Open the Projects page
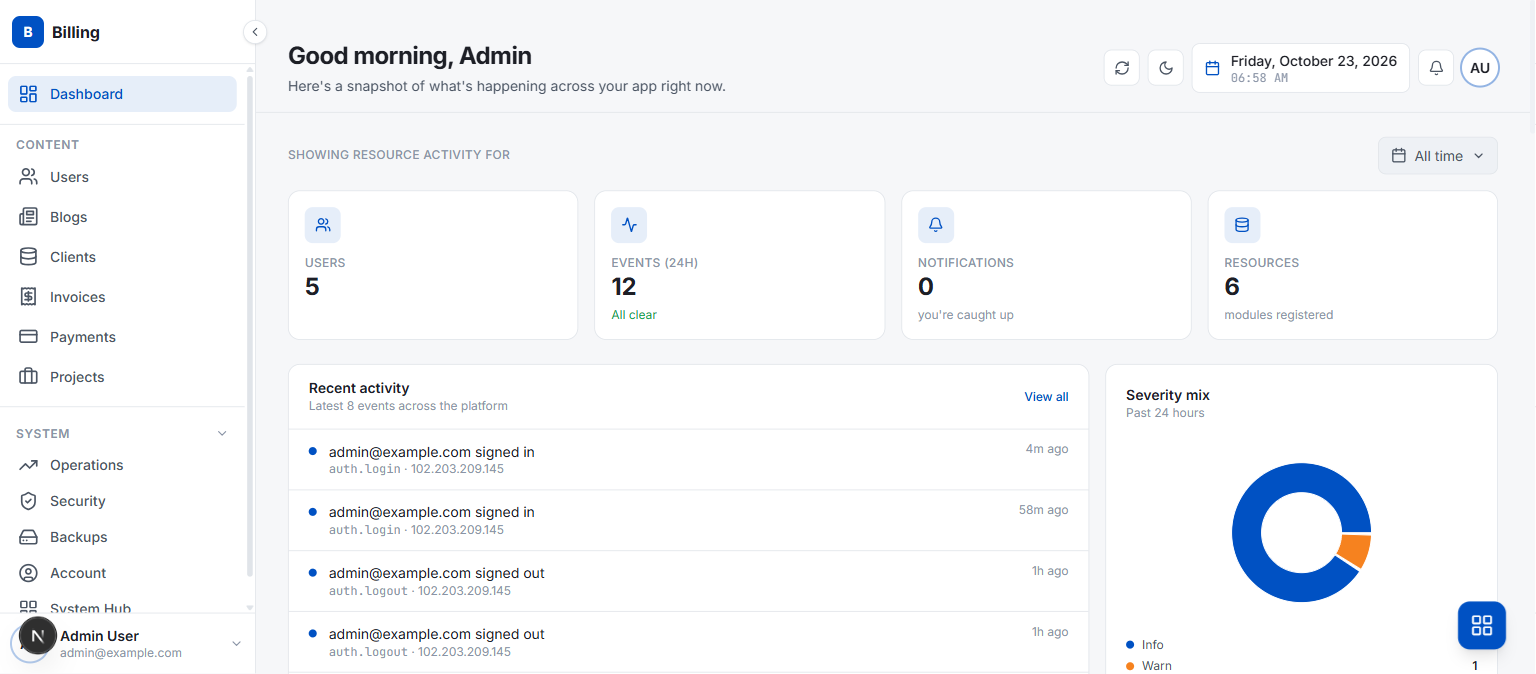This screenshot has height=674, width=1536. 122,377
